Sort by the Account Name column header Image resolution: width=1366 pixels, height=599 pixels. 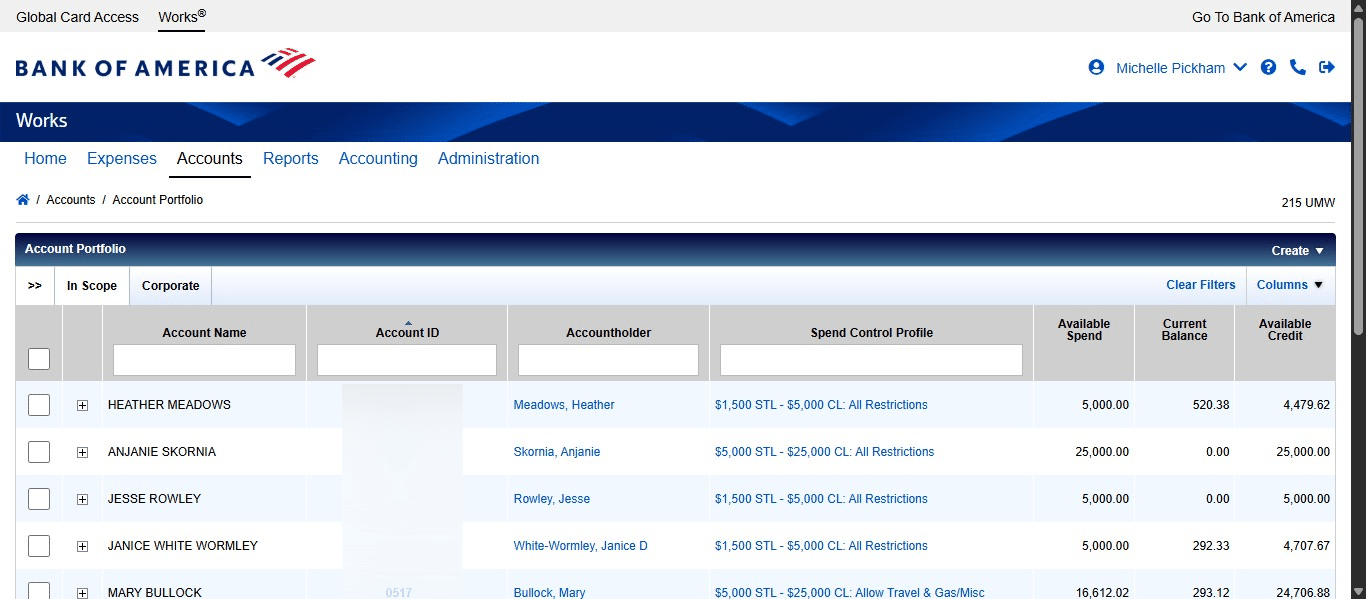pyautogui.click(x=204, y=333)
